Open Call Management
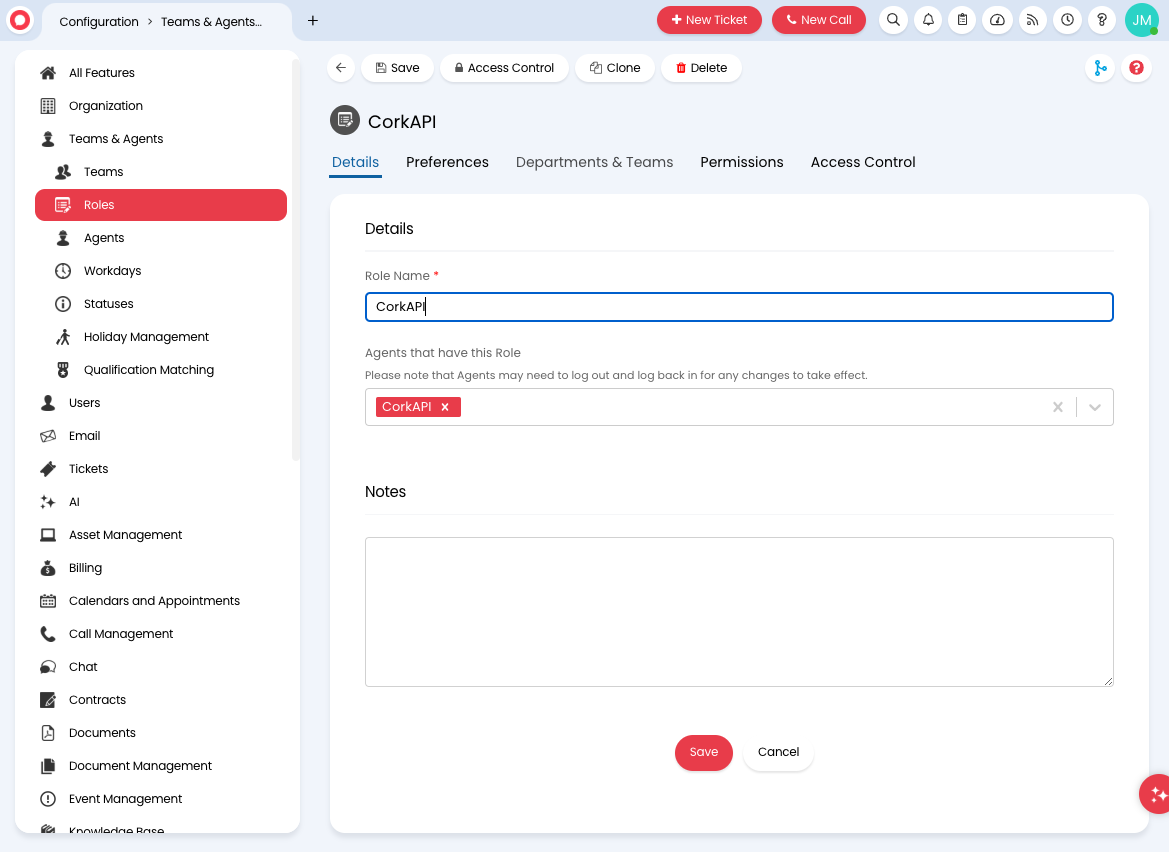This screenshot has width=1169, height=852. 161,634
